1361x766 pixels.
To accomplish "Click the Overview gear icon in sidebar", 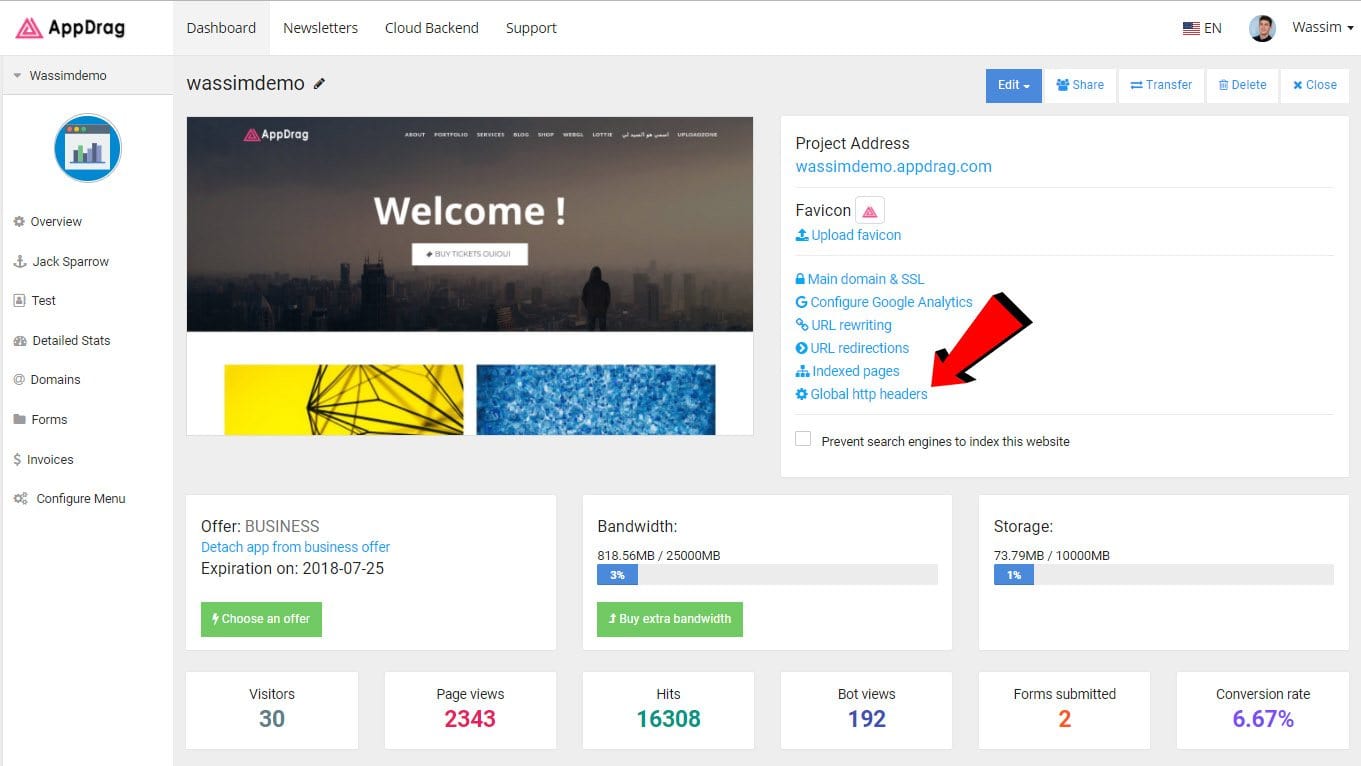I will point(19,222).
